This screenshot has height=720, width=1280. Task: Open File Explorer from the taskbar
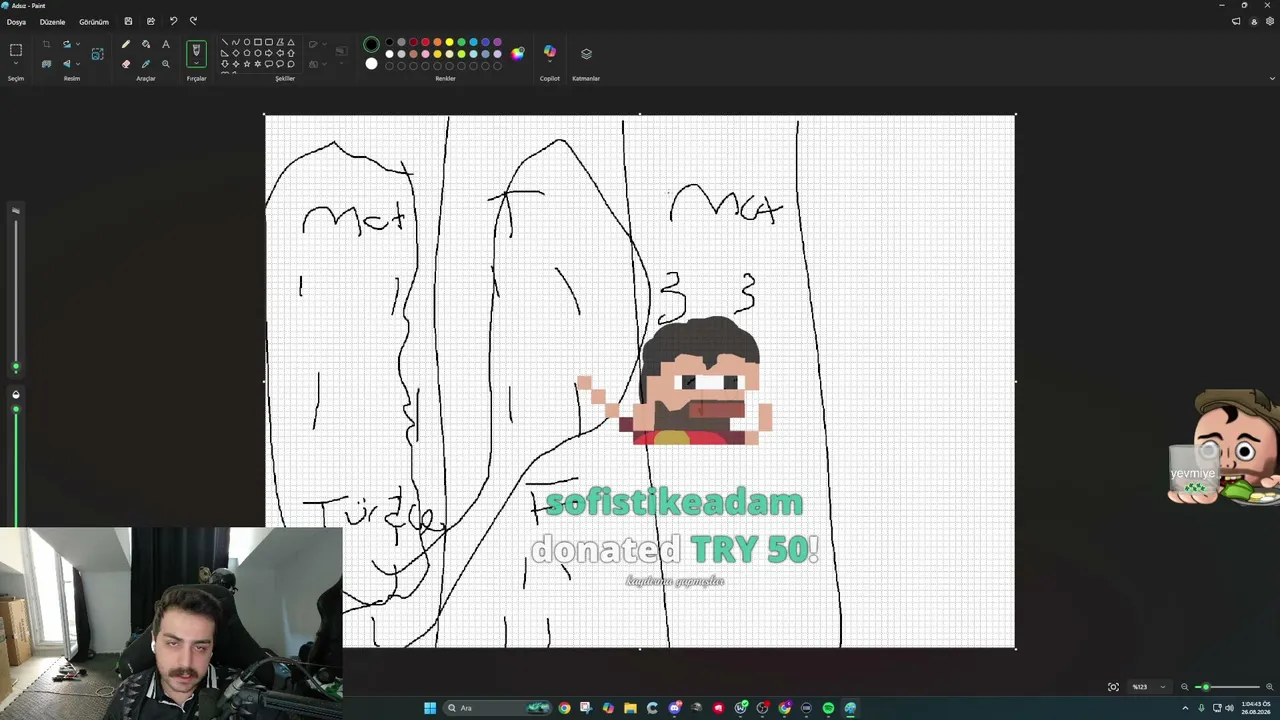tap(630, 708)
